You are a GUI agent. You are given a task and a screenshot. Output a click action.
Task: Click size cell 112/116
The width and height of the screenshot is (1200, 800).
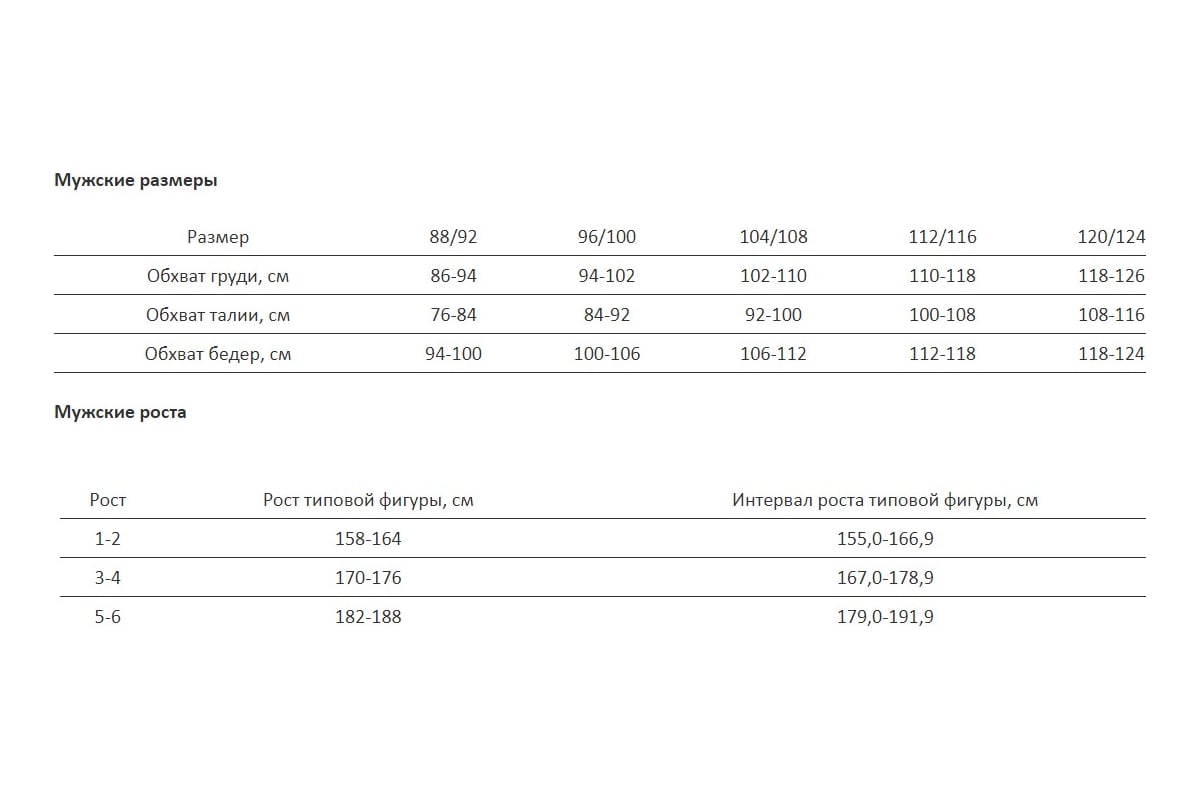[x=943, y=237]
